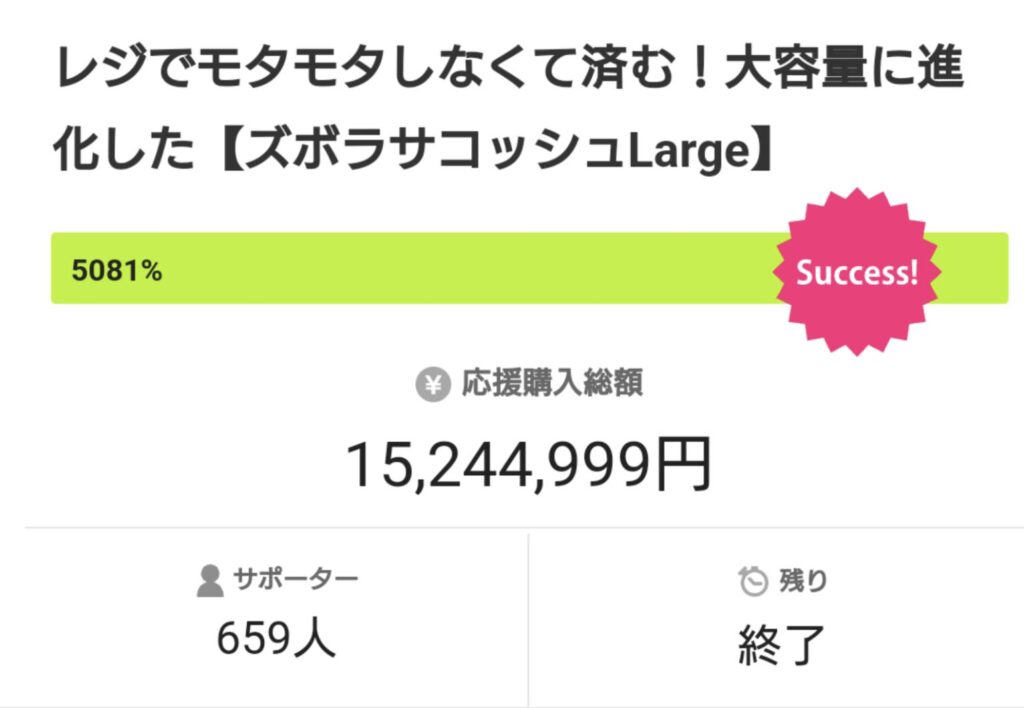The image size is (1024, 708).
Task: Click the サポーター label
Action: [x=295, y=579]
